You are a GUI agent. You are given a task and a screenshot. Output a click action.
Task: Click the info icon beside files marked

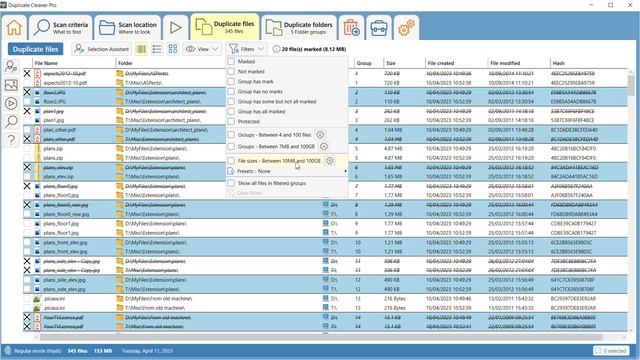click(x=276, y=49)
